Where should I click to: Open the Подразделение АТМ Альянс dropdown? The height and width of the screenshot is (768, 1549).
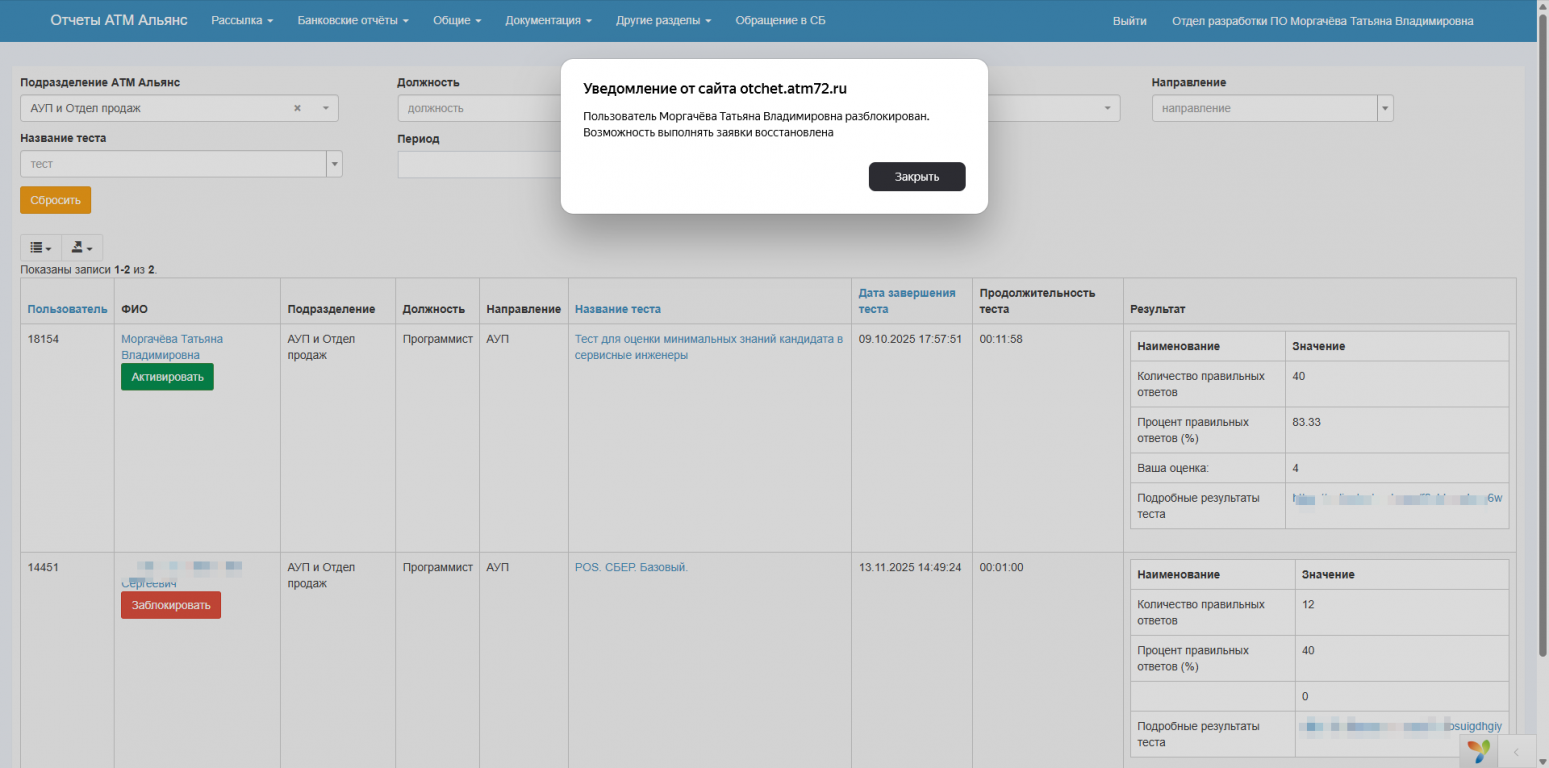326,108
